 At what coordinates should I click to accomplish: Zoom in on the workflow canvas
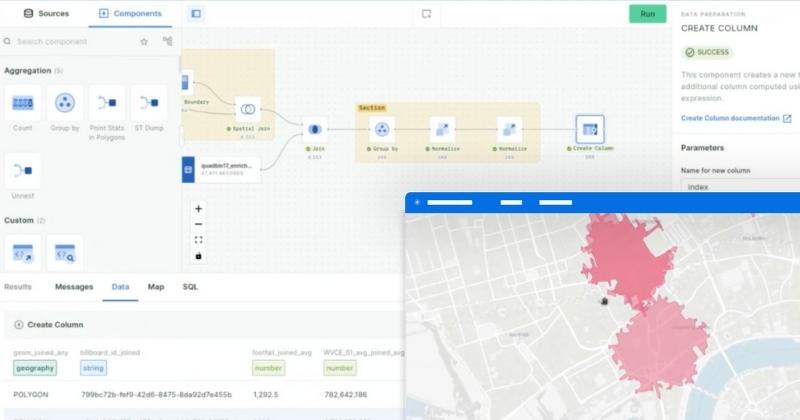(x=198, y=209)
